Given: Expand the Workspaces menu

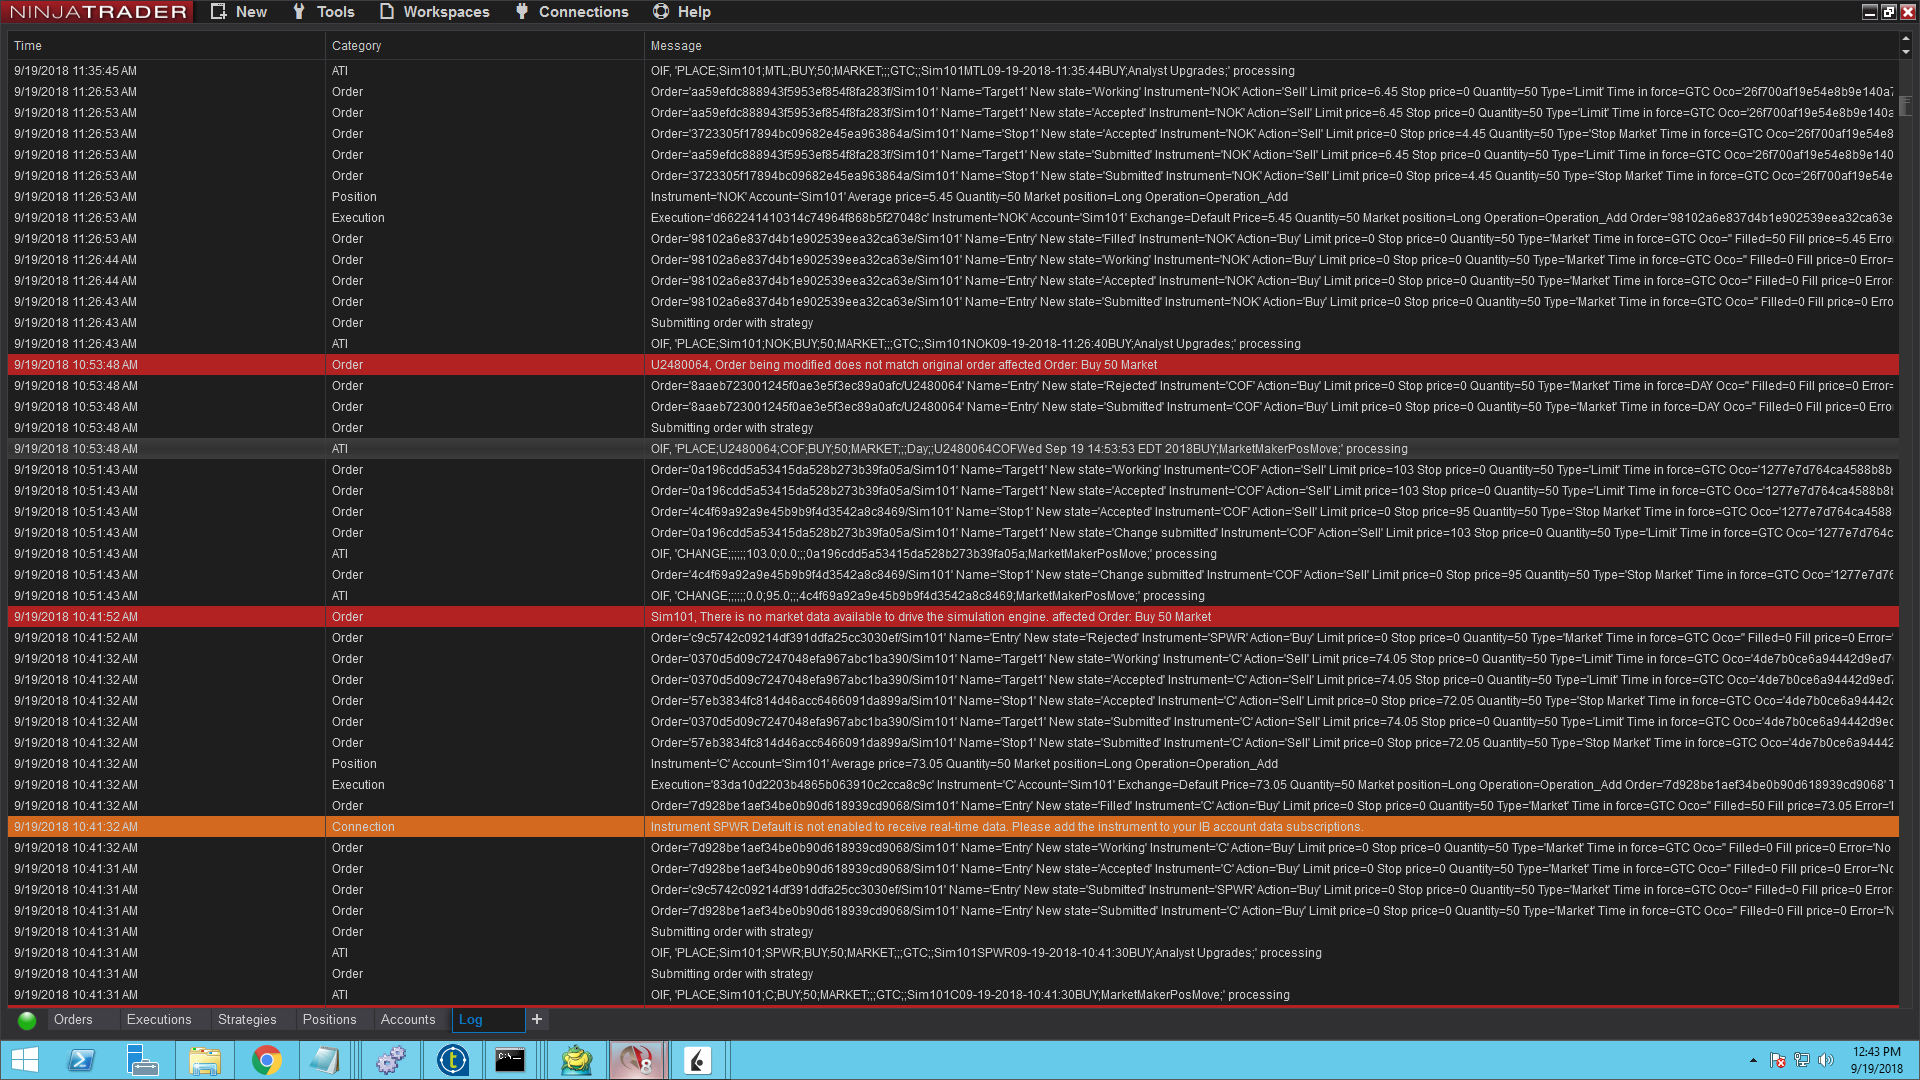Looking at the screenshot, I should pos(434,12).
